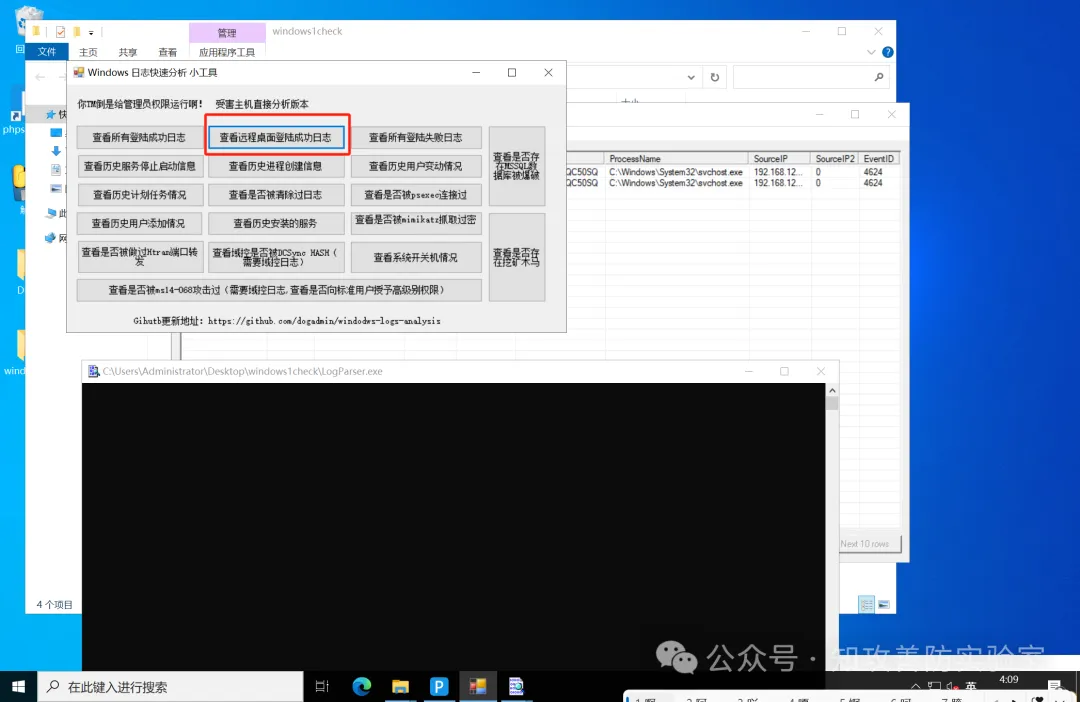Click the Htran端口转发 check button
Screen dimensions: 1080x702
pos(140,257)
